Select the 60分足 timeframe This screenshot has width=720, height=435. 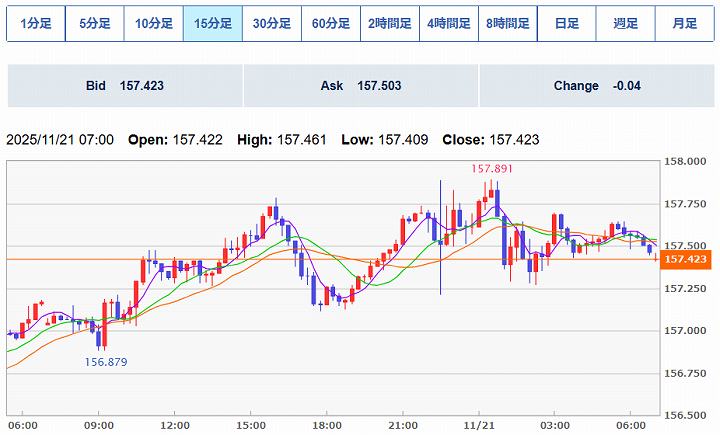[x=330, y=23]
